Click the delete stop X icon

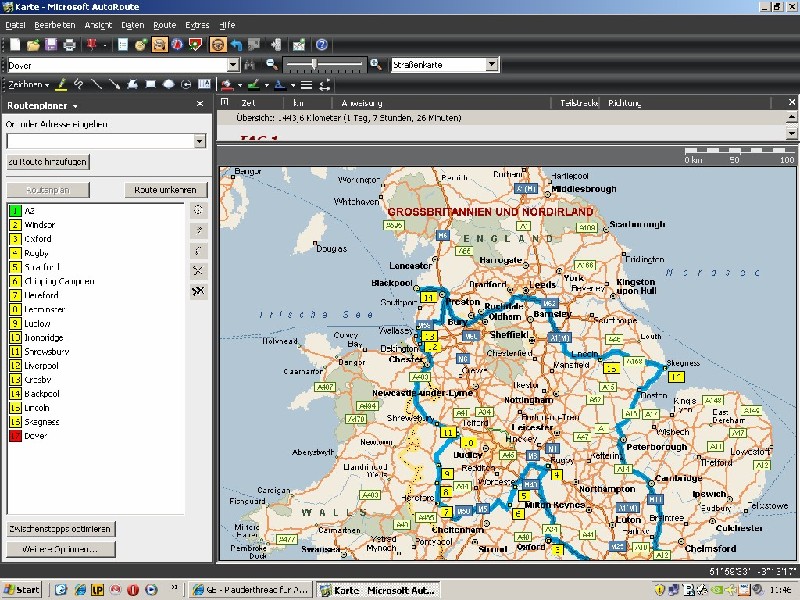click(x=198, y=271)
